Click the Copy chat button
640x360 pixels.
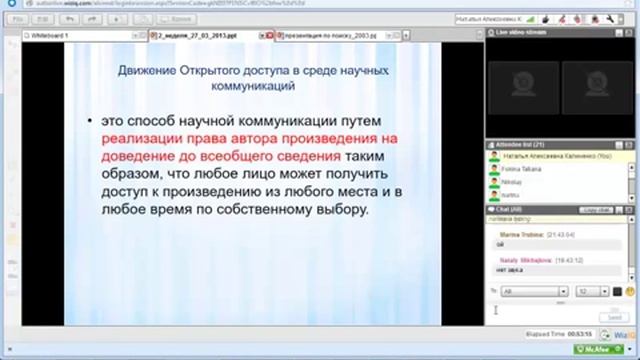(x=596, y=210)
